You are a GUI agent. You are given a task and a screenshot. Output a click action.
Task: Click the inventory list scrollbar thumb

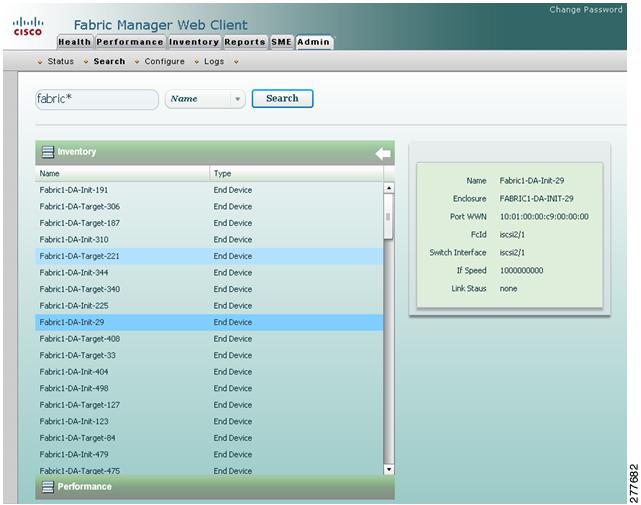coord(388,216)
